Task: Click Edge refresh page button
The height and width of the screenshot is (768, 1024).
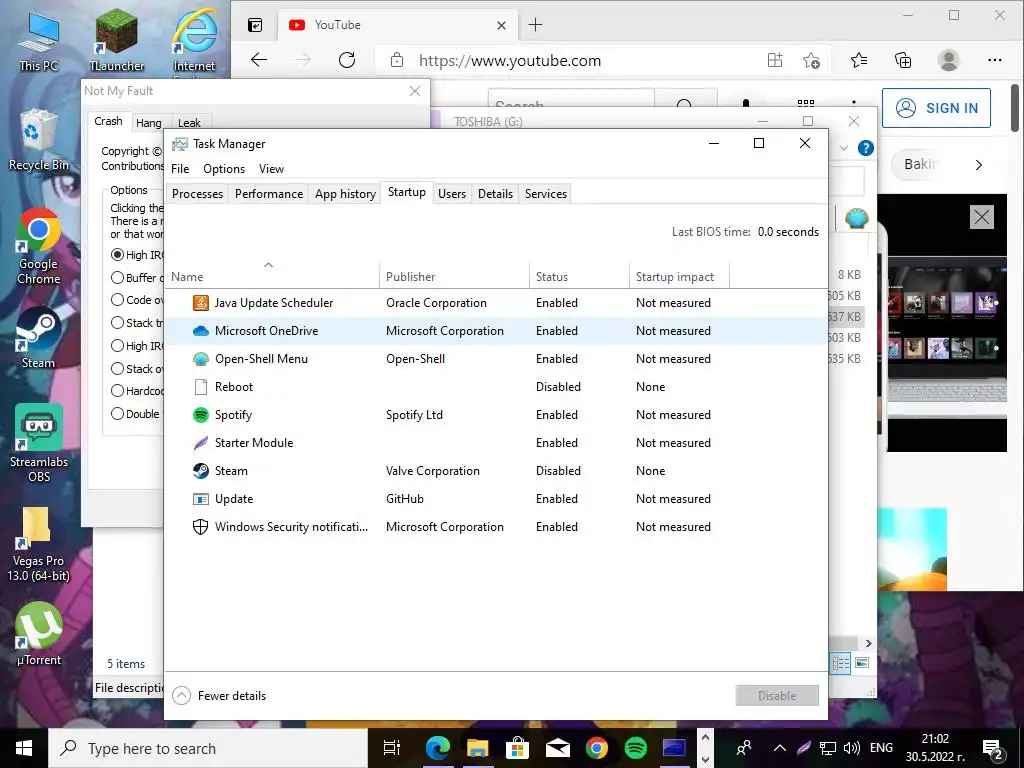Action: click(347, 61)
